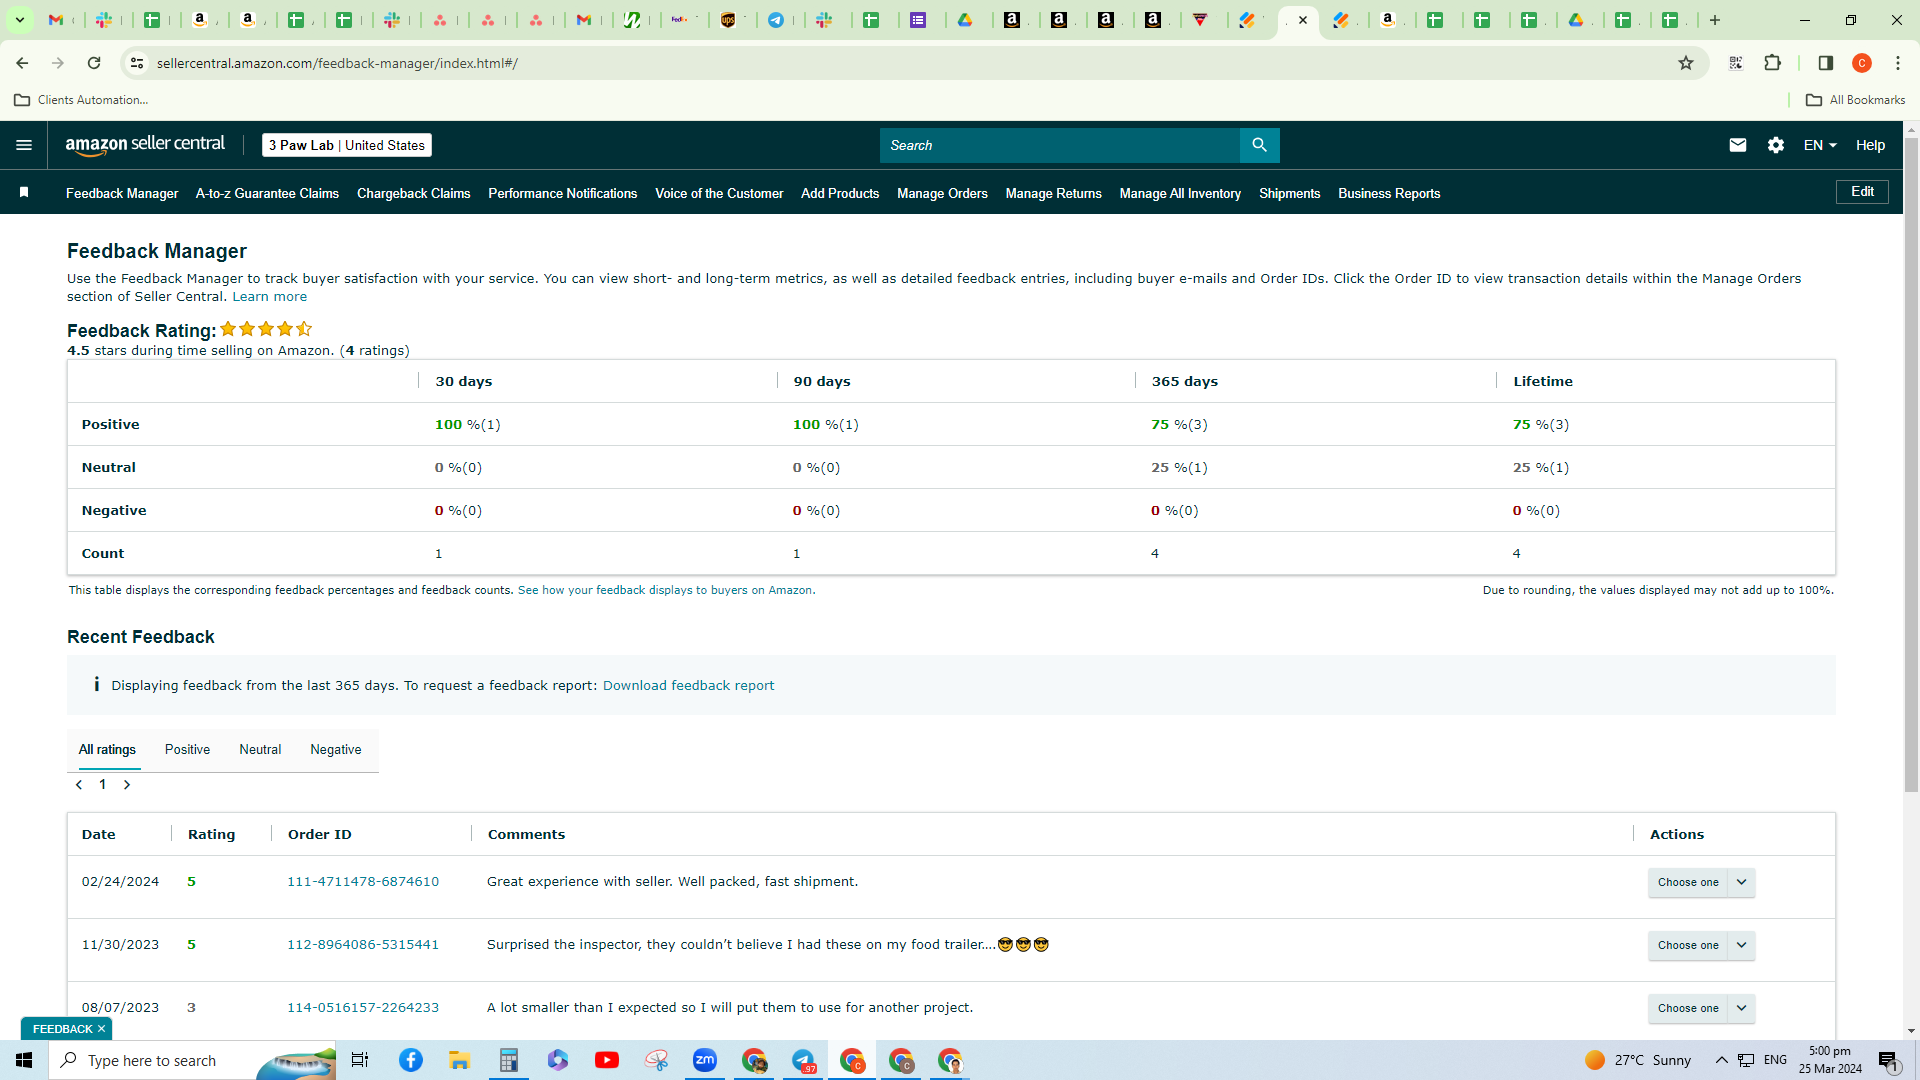Click the Seller Central search field
Image resolution: width=1920 pixels, height=1080 pixels.
tap(1059, 145)
